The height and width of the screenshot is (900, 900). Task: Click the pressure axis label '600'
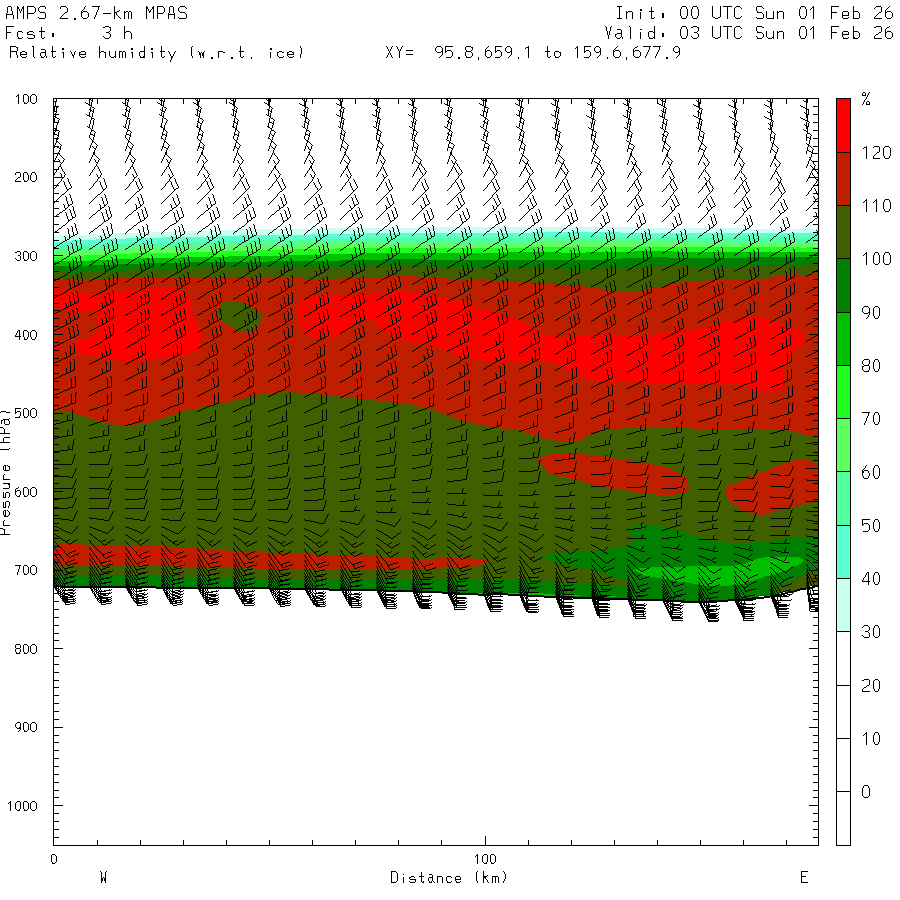(x=26, y=492)
